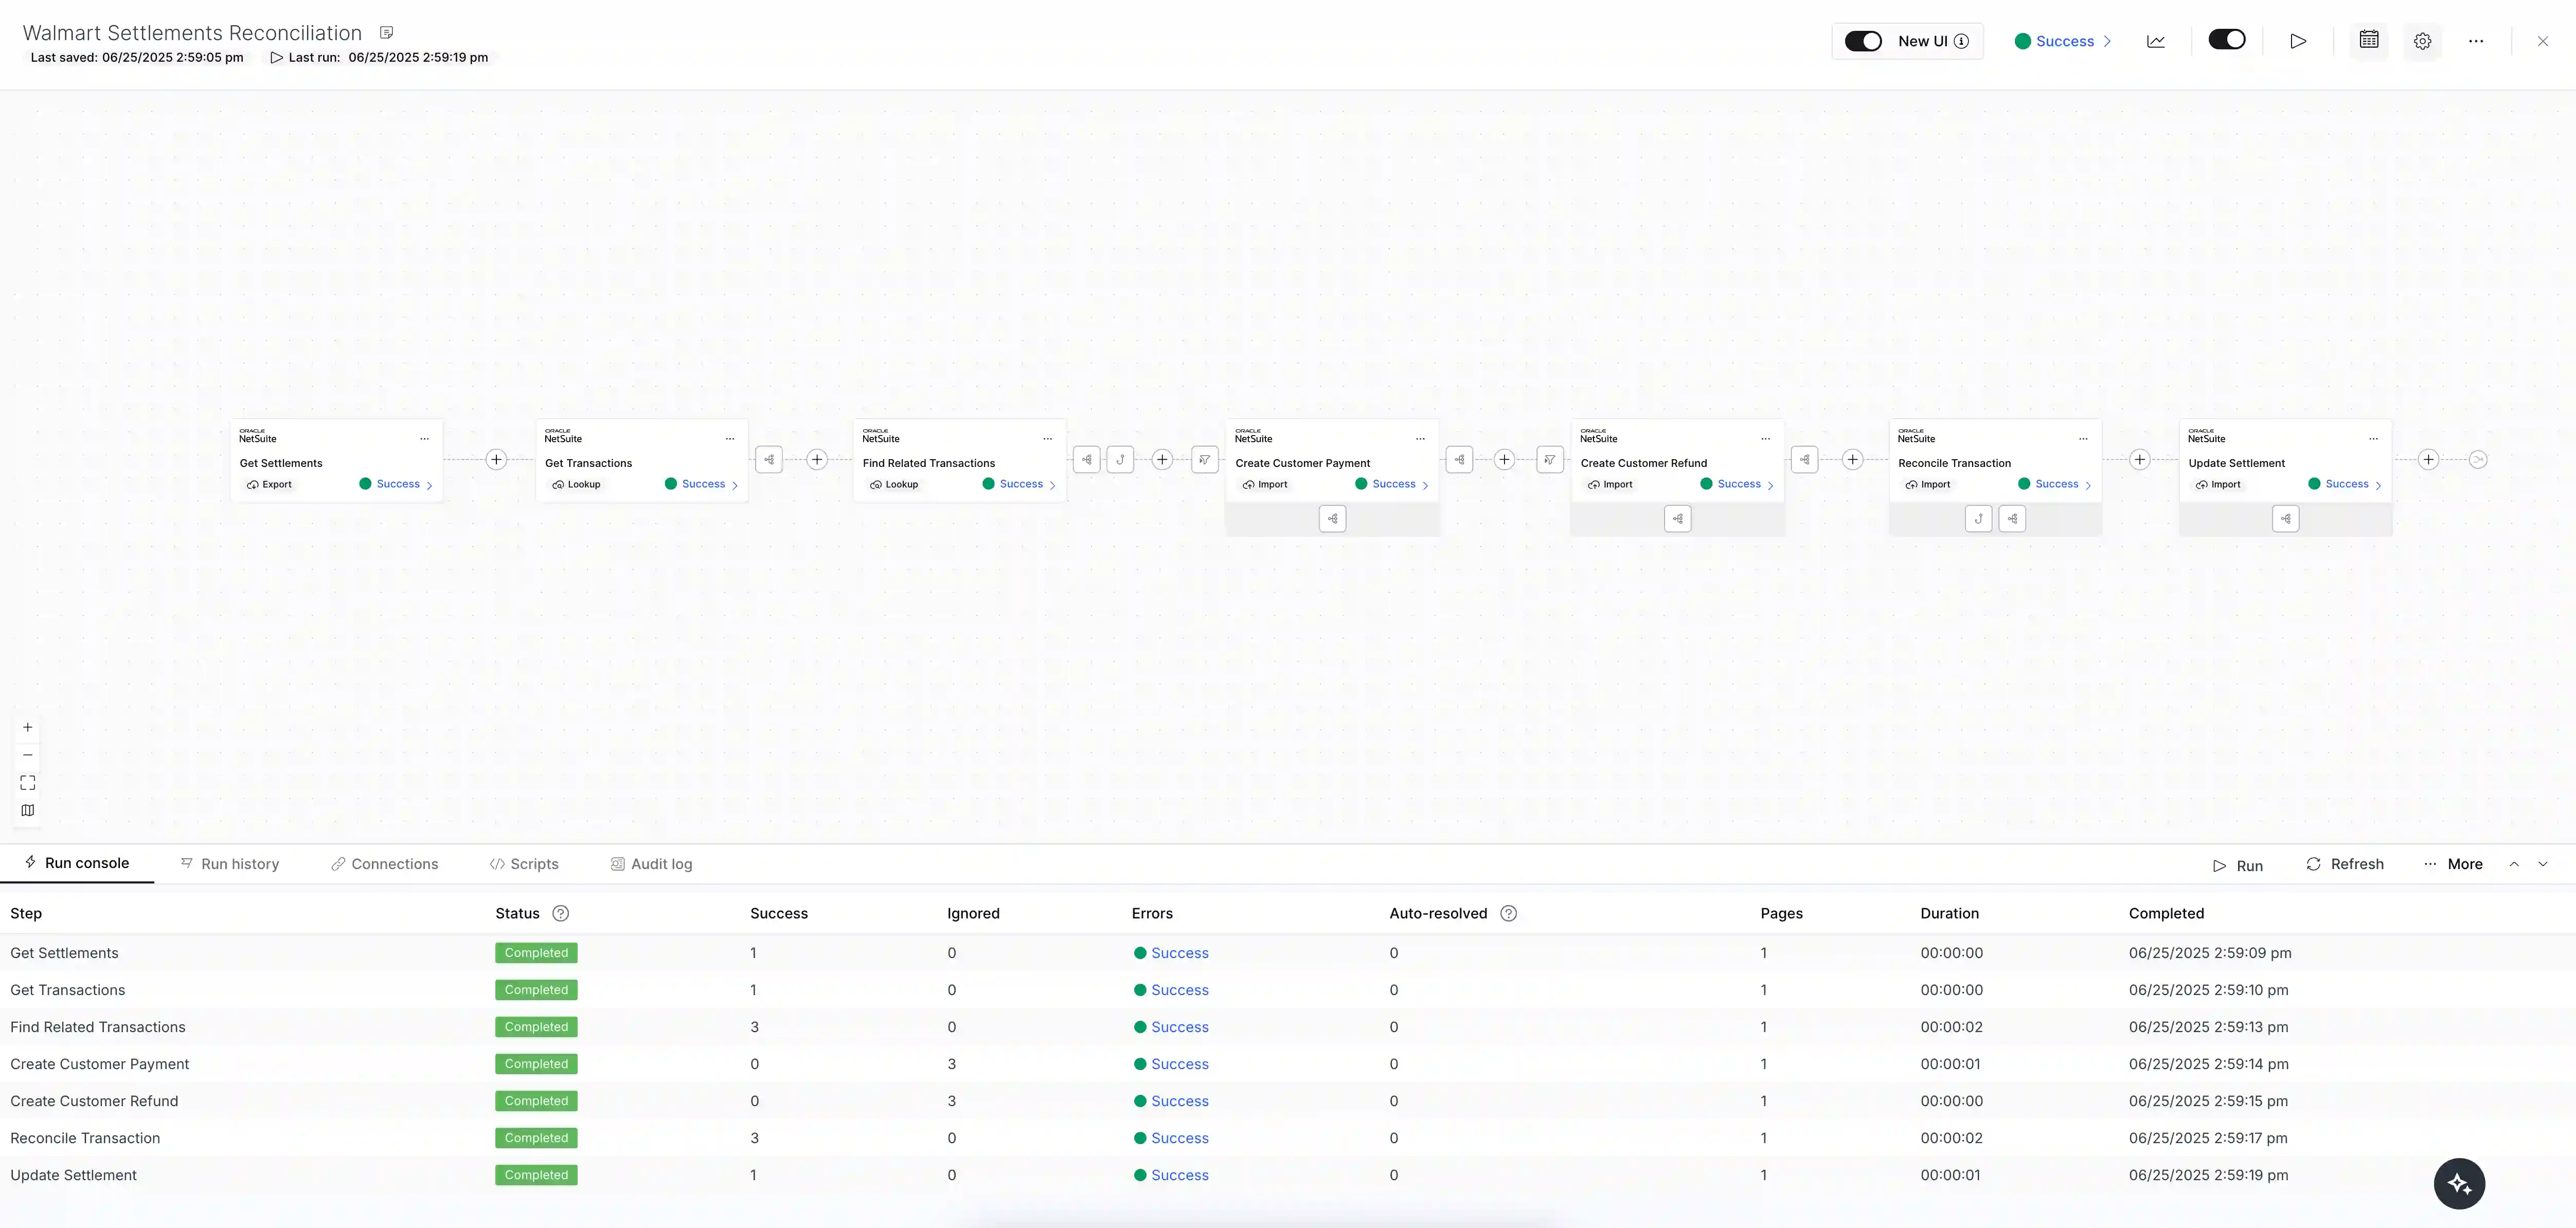Zoom in on the flow canvas
The image size is (2576, 1228).
coord(28,727)
